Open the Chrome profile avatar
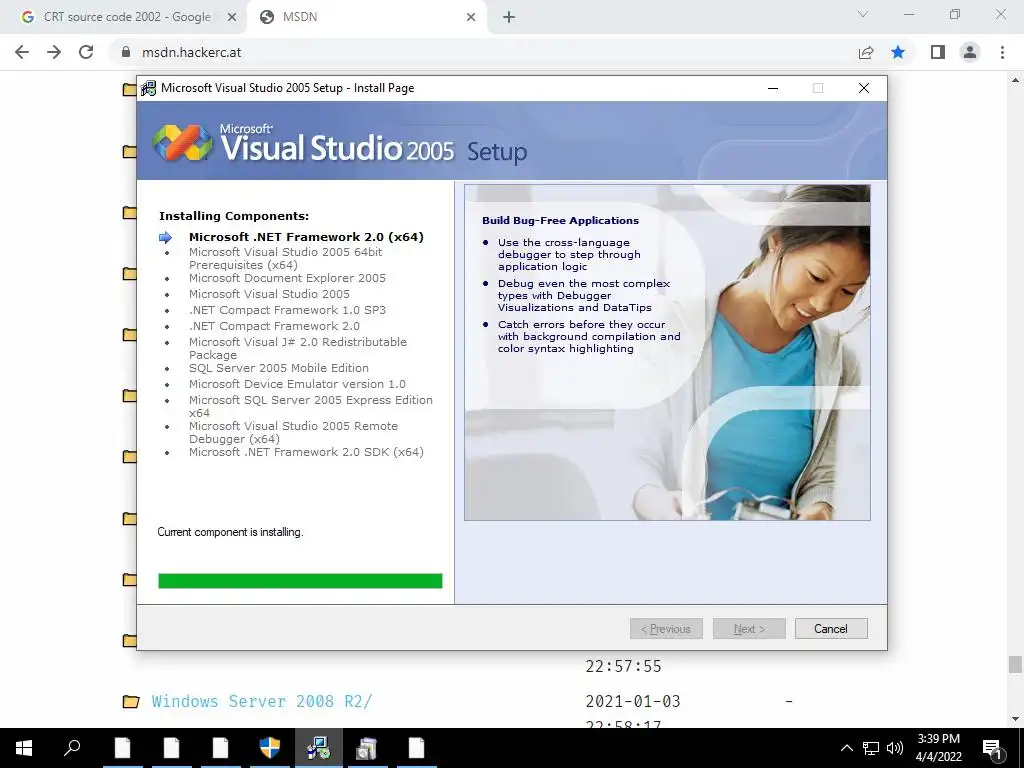 click(970, 52)
